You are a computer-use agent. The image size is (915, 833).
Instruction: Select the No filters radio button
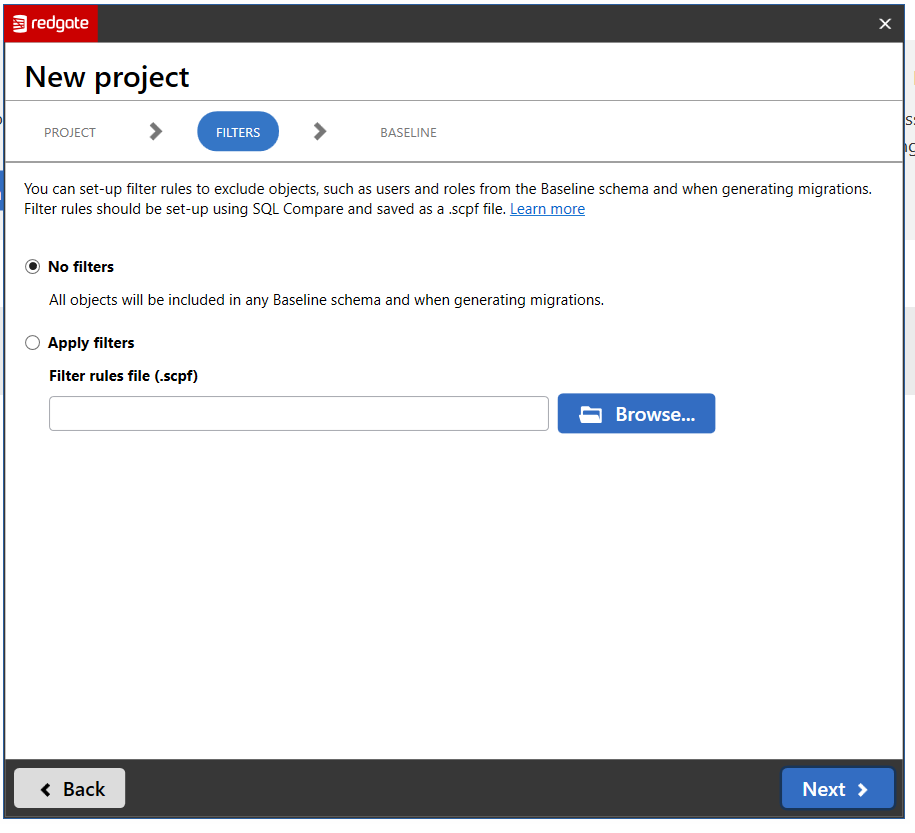(33, 267)
